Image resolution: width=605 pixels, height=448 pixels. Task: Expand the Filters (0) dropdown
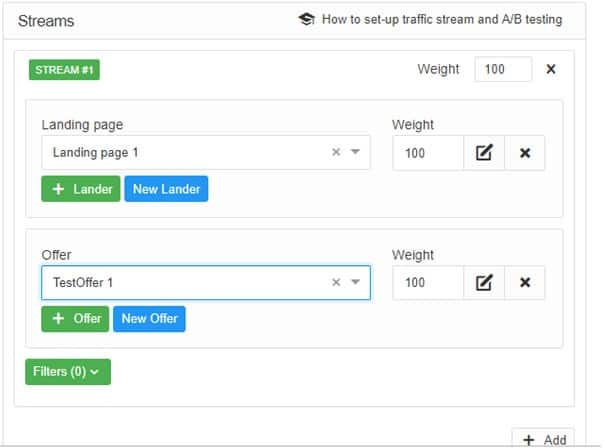click(67, 372)
